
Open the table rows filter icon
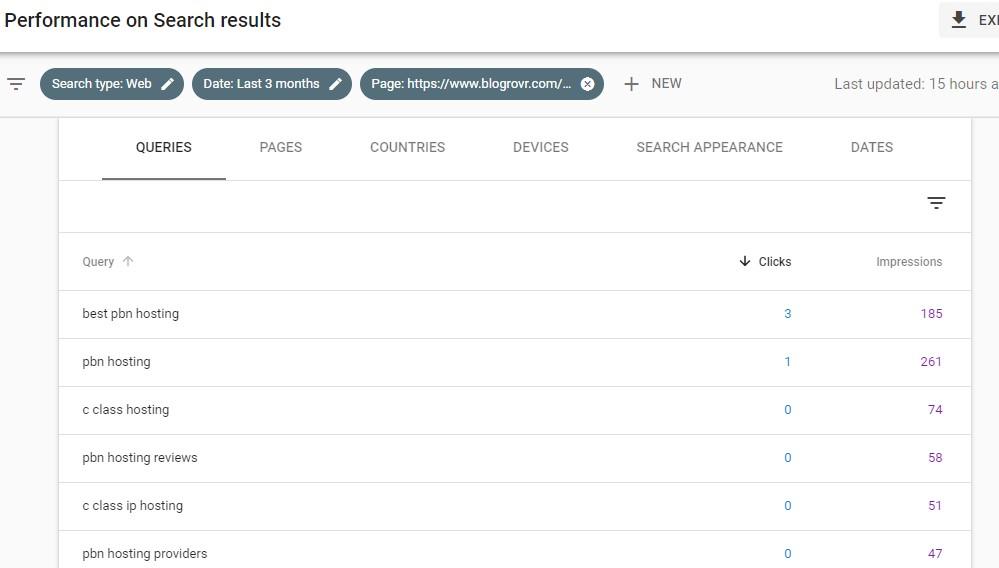point(936,203)
